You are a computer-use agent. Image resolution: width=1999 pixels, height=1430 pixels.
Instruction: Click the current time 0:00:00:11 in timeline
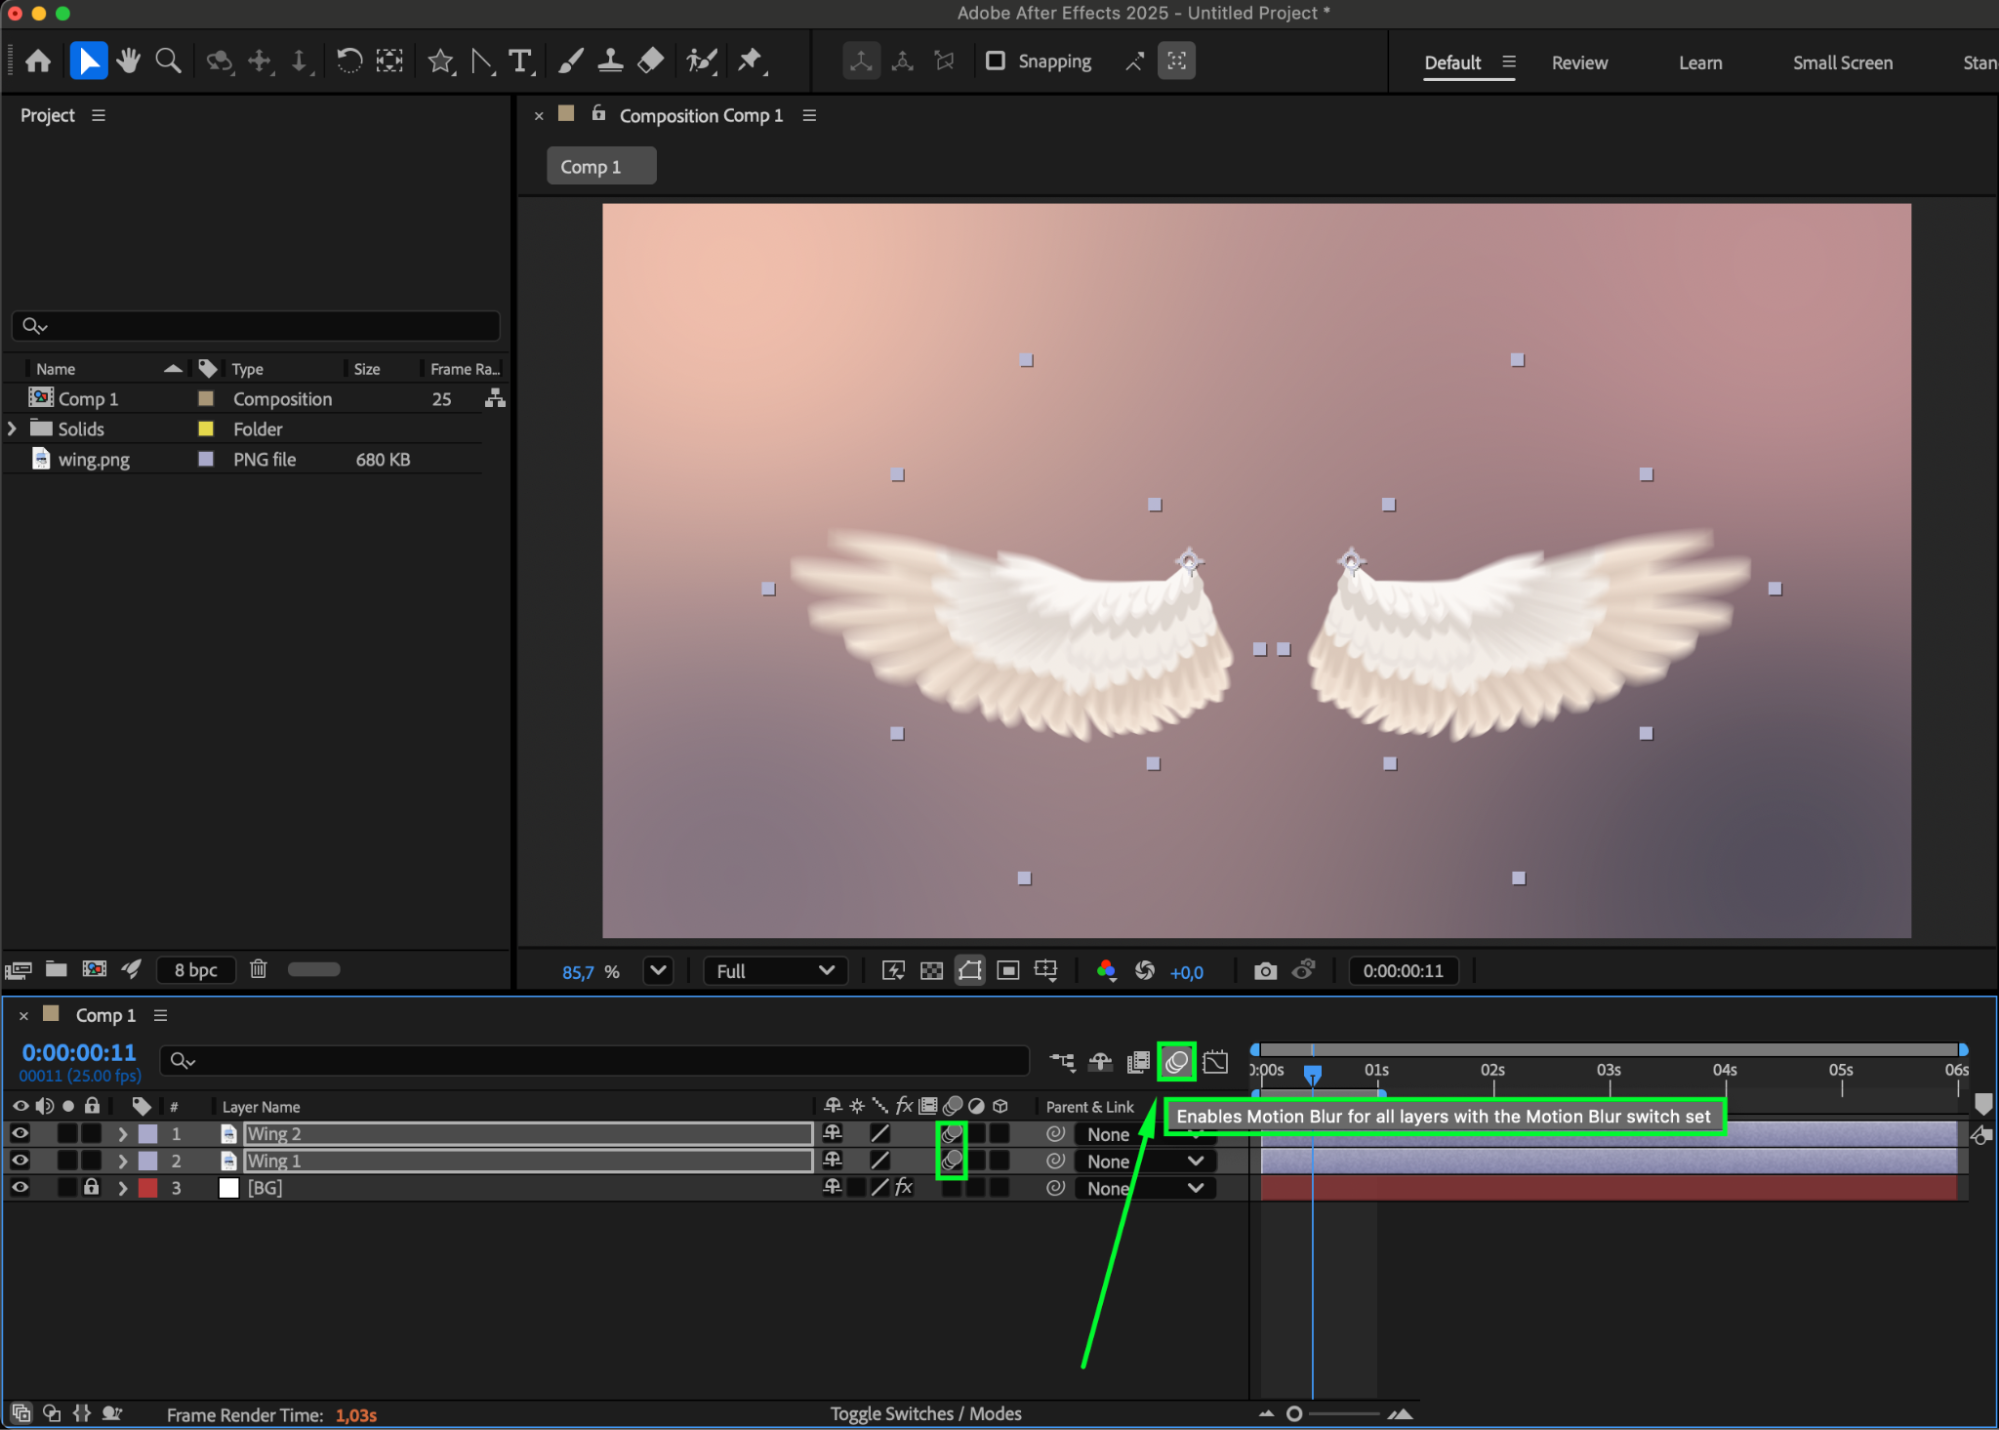[x=79, y=1052]
